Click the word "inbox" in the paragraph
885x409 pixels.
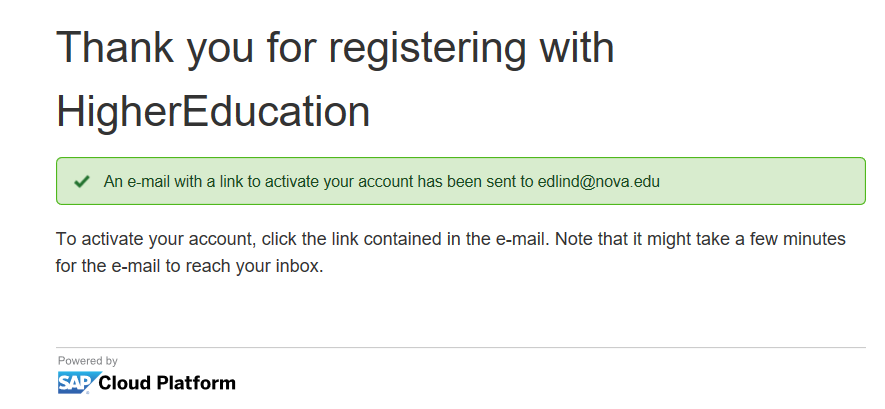(297, 267)
